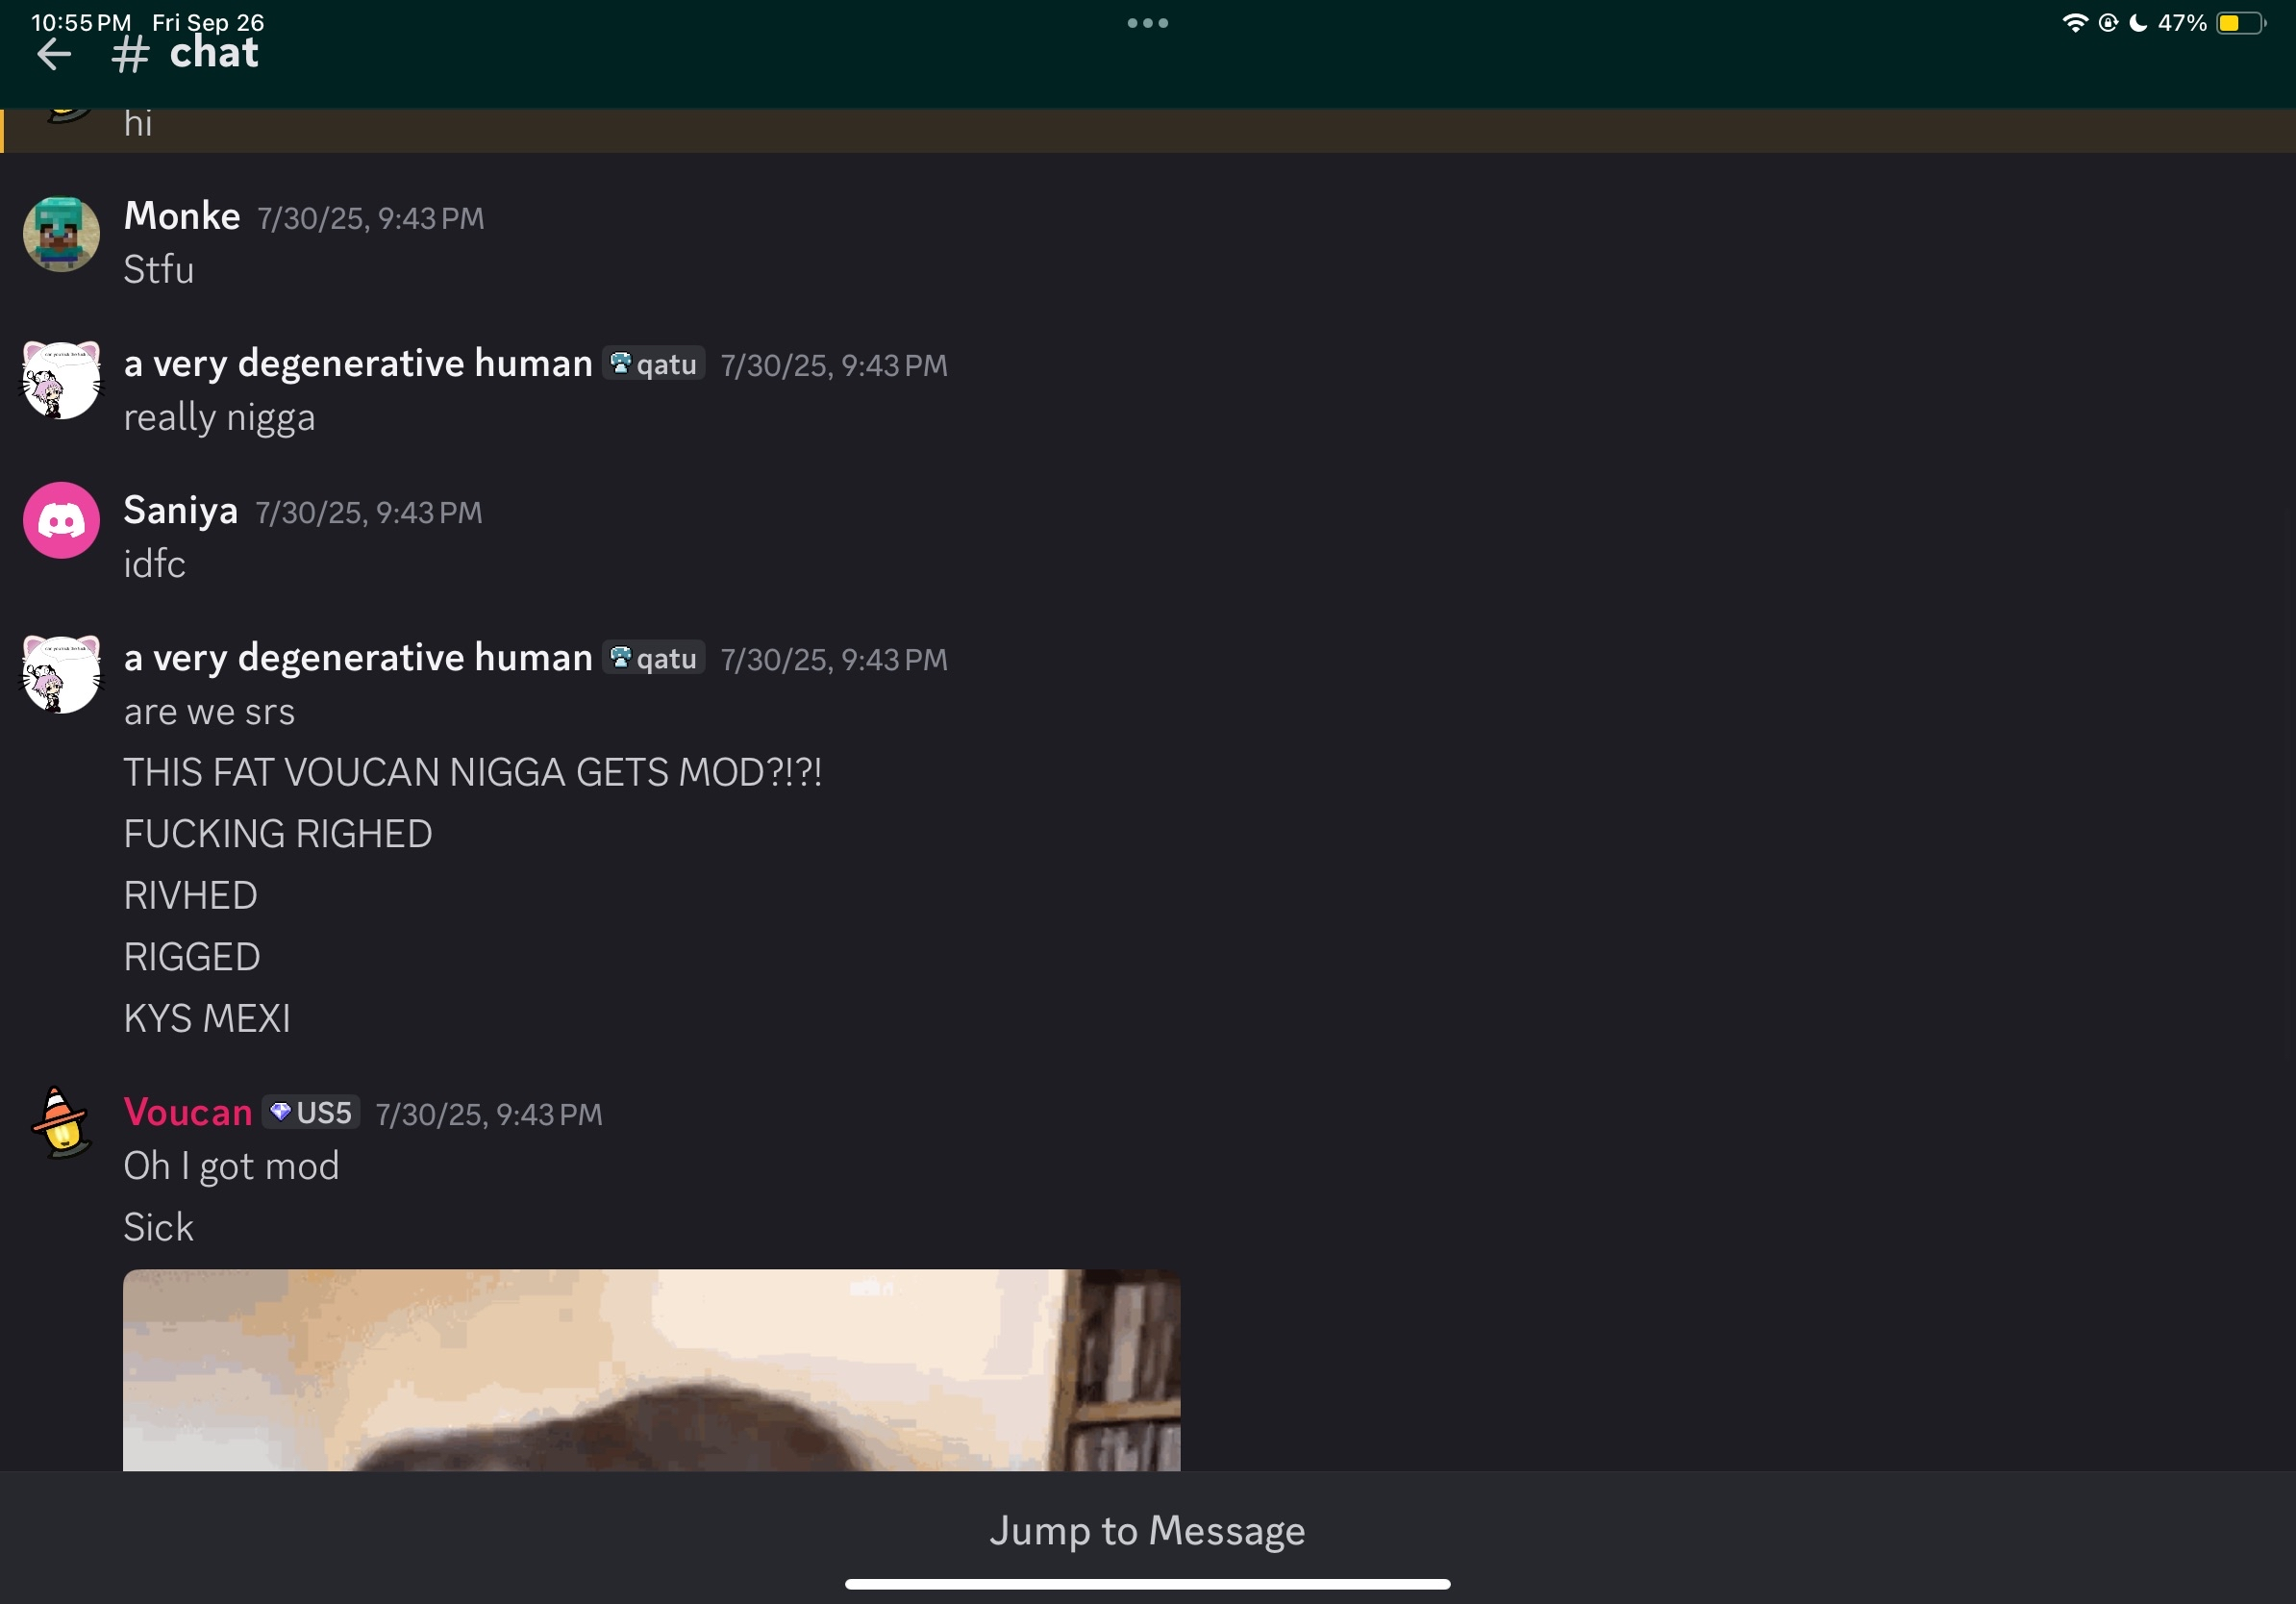Tap the qatu server tag badge
Screen dimensions: 2296x1604
pos(653,364)
